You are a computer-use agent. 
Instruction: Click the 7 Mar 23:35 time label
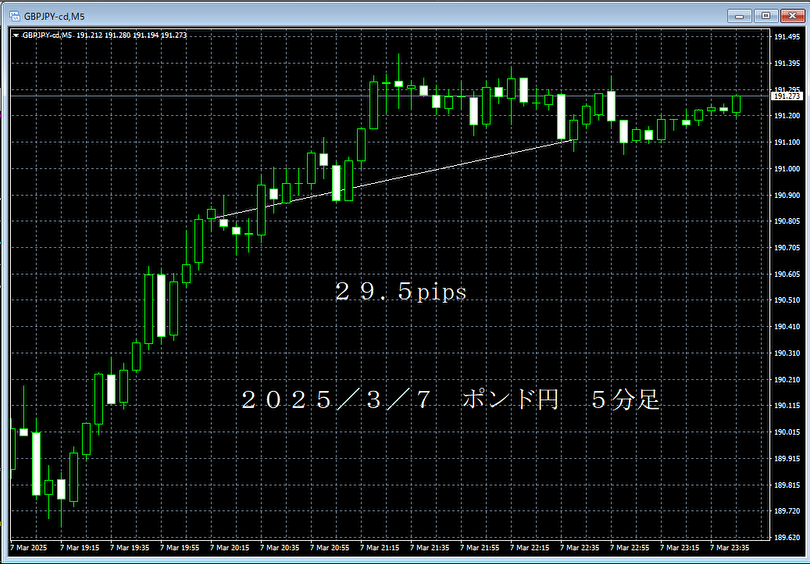(x=730, y=548)
